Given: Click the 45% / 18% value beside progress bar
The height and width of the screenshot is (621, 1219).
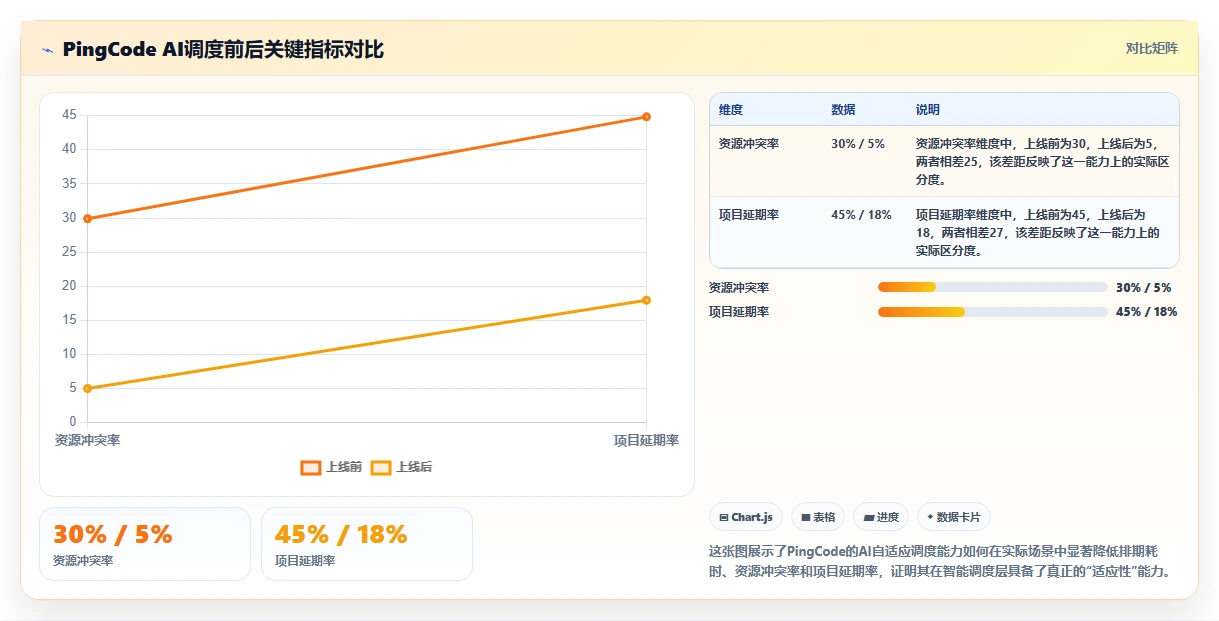Looking at the screenshot, I should pos(1146,312).
